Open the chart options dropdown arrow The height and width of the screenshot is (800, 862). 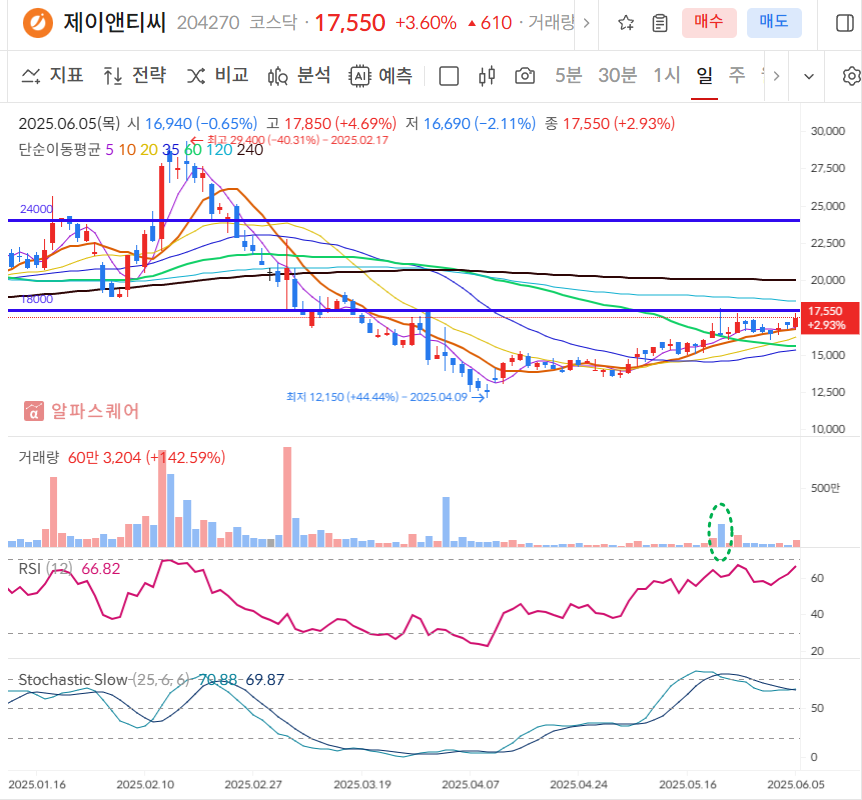807,75
